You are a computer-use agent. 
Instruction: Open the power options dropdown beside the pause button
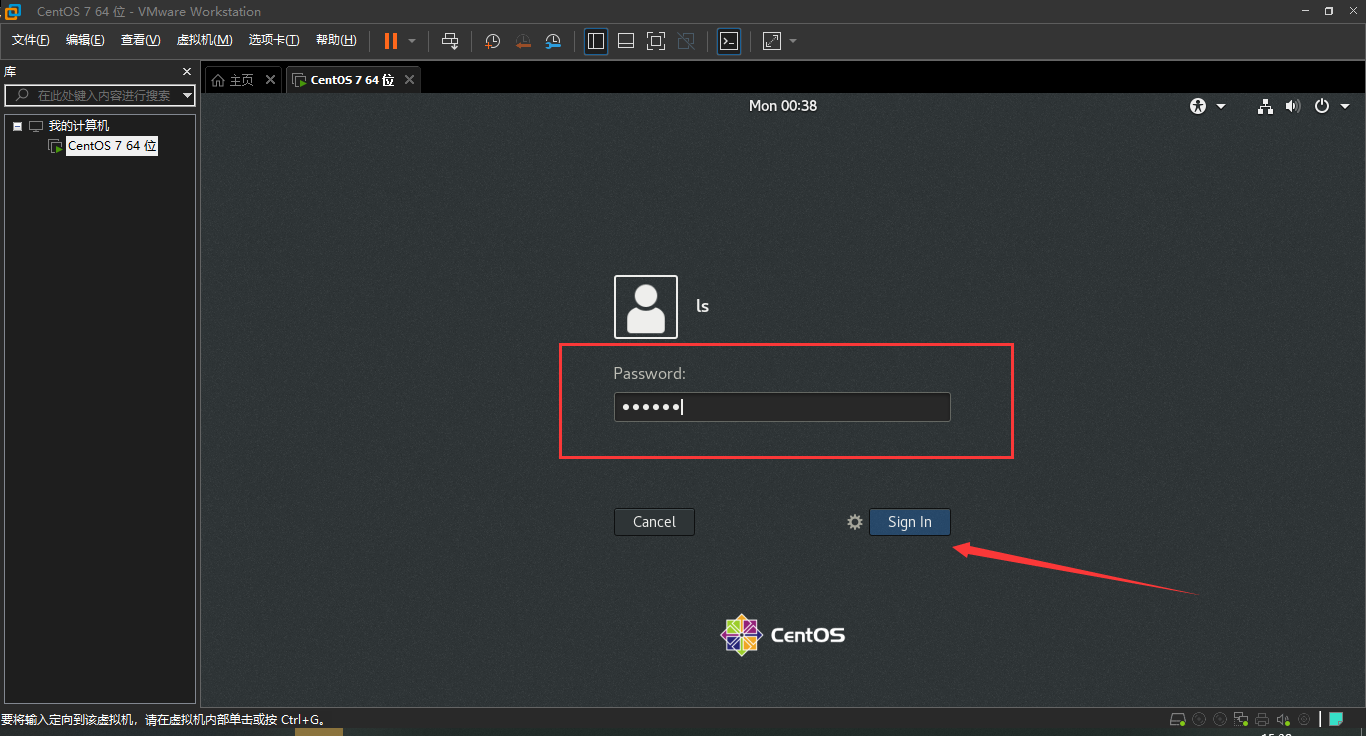[412, 41]
